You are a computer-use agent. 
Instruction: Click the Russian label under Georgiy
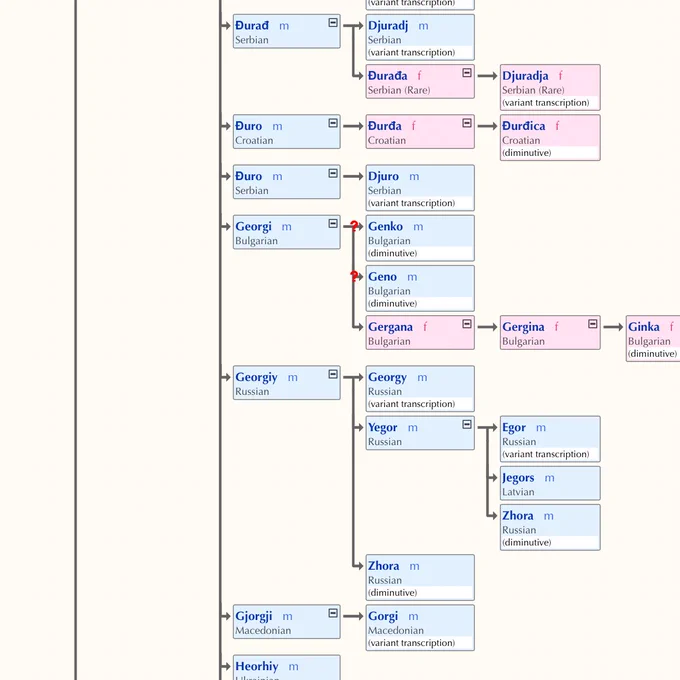252,392
